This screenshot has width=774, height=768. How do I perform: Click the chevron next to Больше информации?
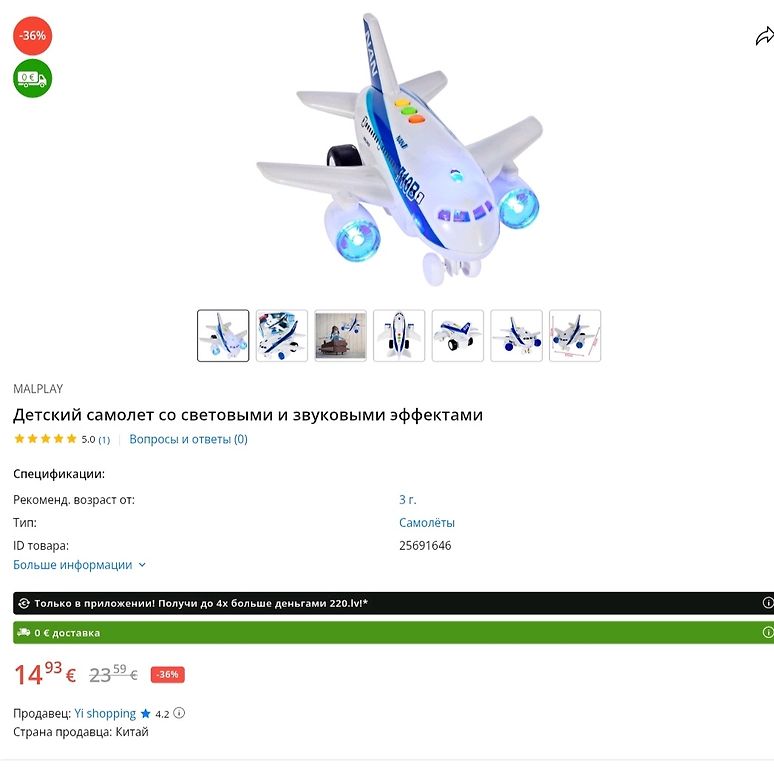coord(142,565)
